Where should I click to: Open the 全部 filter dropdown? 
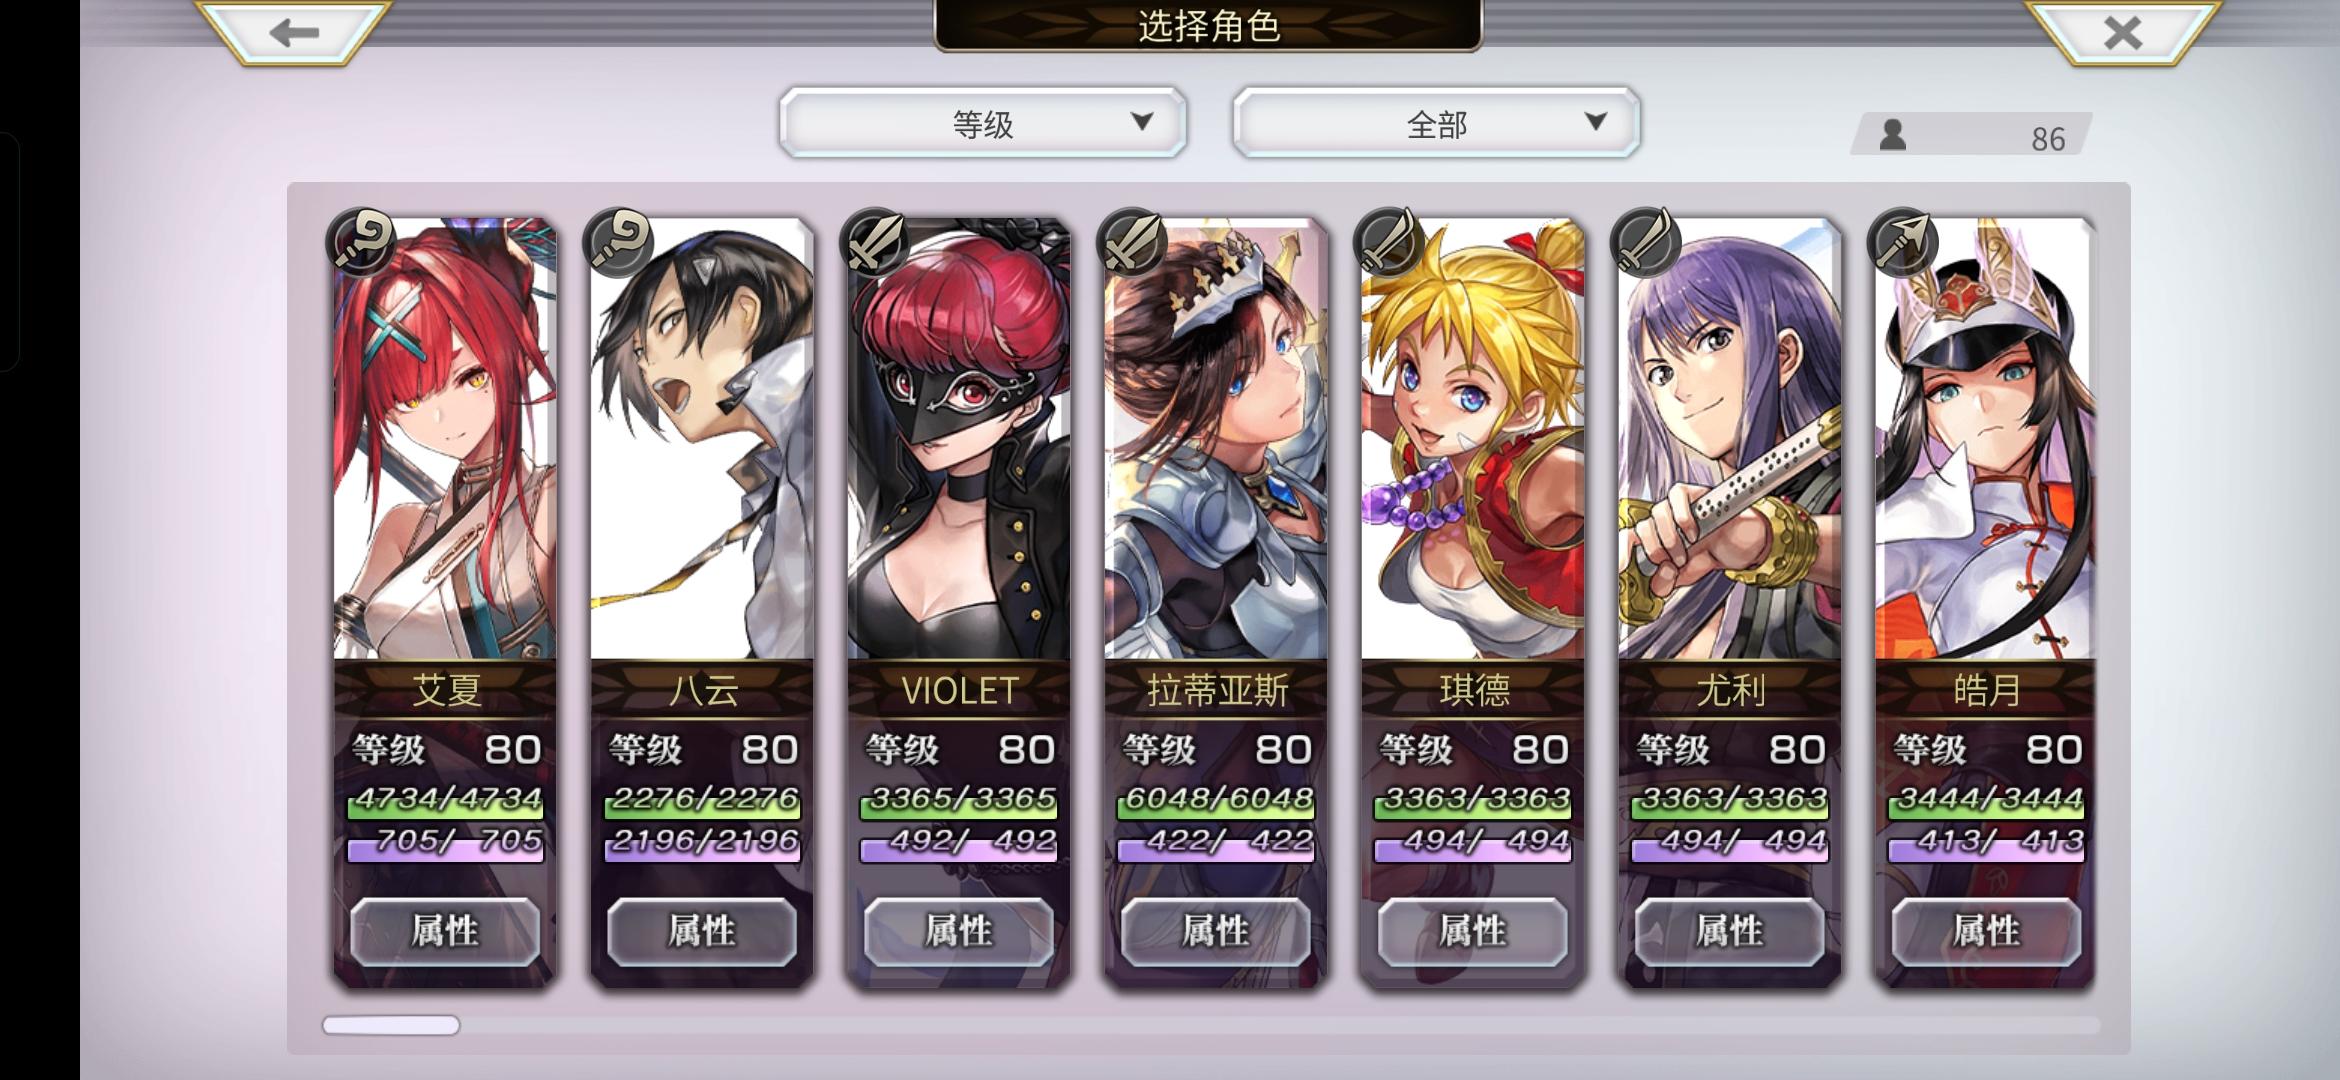(1437, 123)
